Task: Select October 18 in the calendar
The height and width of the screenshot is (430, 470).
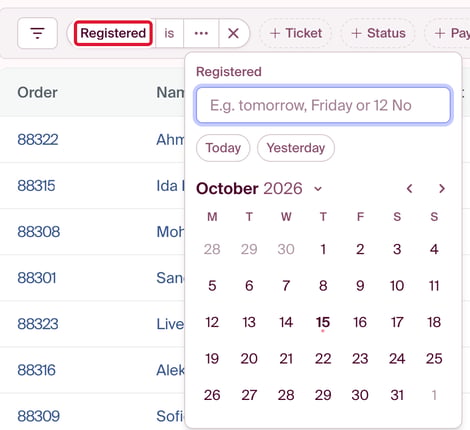Action: pos(434,322)
